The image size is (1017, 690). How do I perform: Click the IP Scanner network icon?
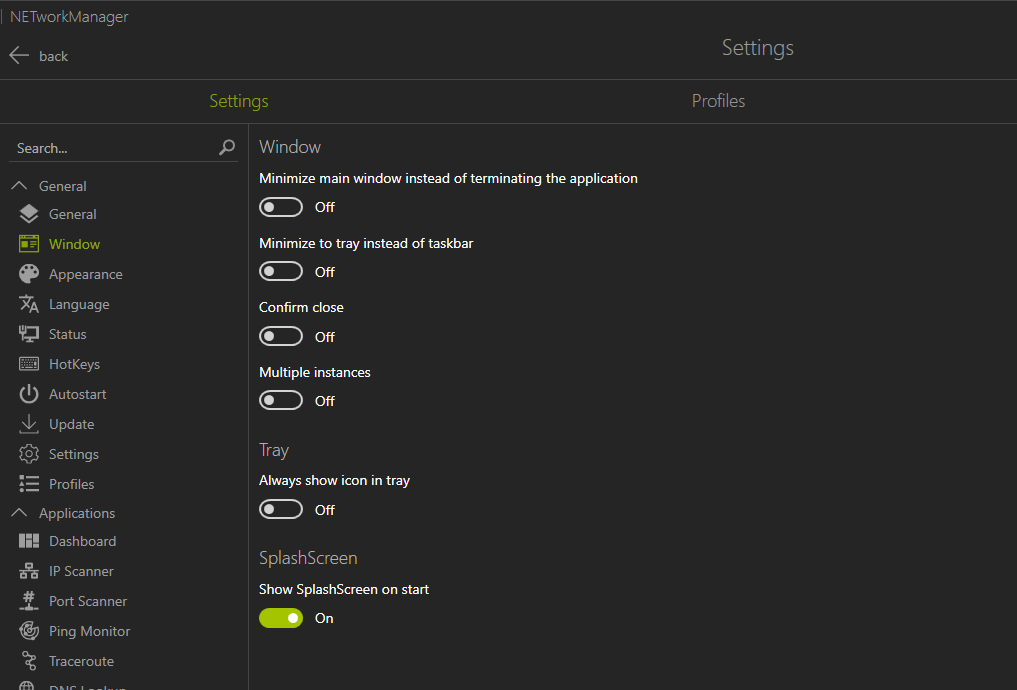tap(29, 571)
